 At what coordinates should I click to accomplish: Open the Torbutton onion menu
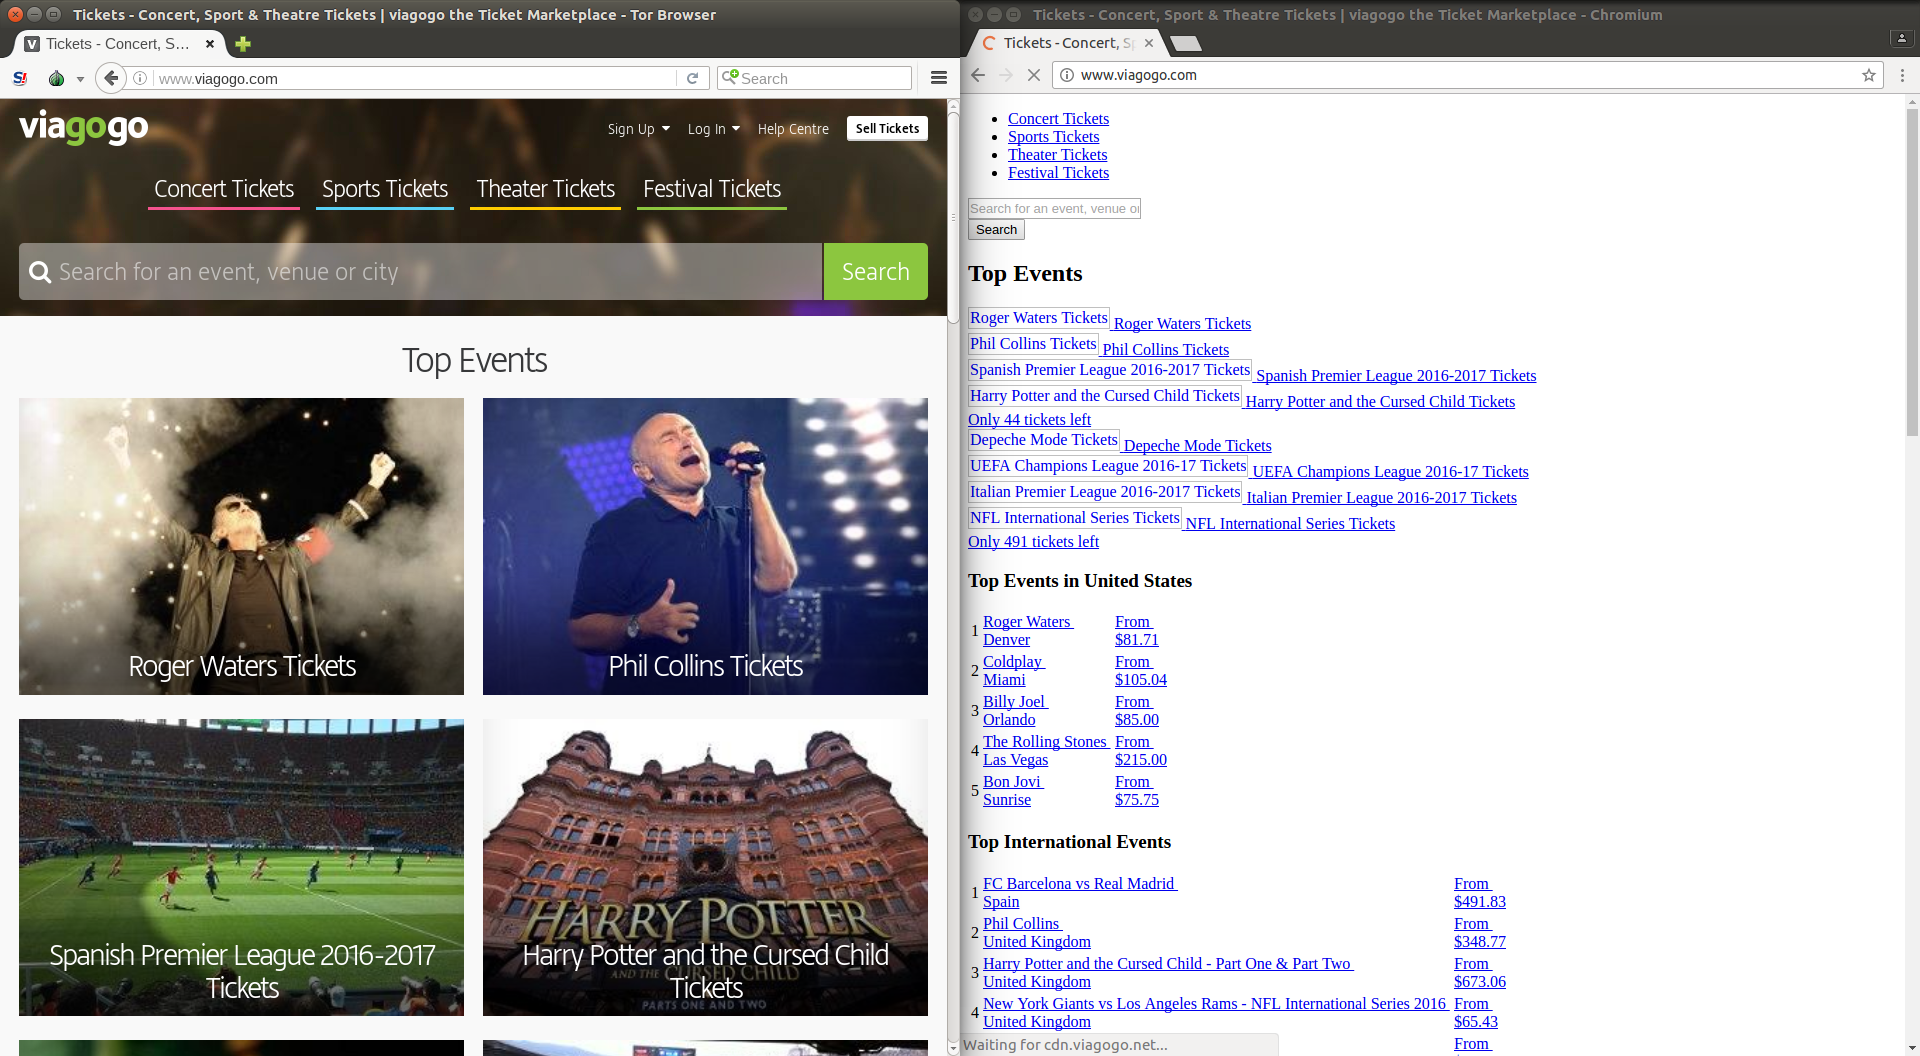[x=56, y=78]
